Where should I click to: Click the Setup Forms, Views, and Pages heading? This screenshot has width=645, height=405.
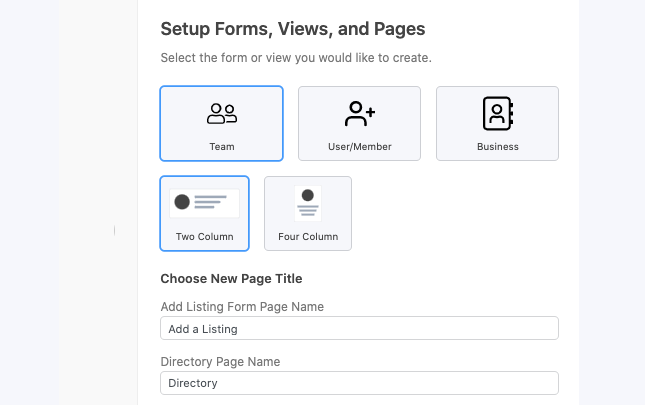point(293,29)
